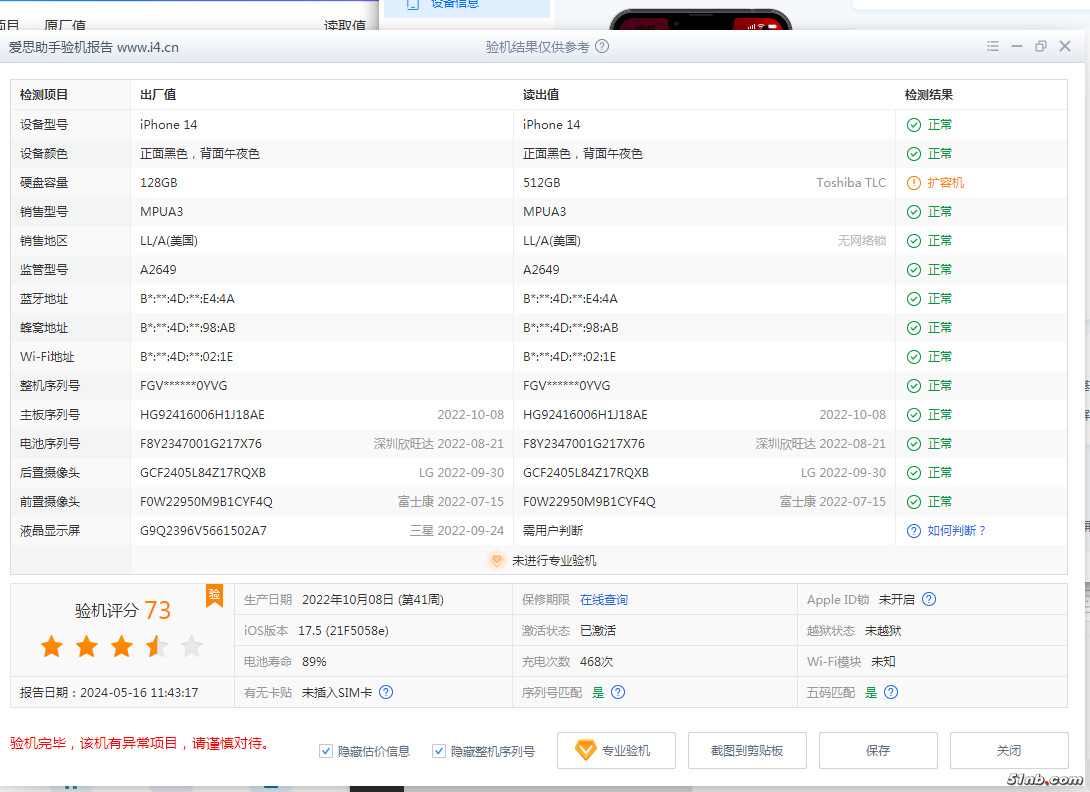Click the 如何判断？ link
1090x792 pixels.
957,531
